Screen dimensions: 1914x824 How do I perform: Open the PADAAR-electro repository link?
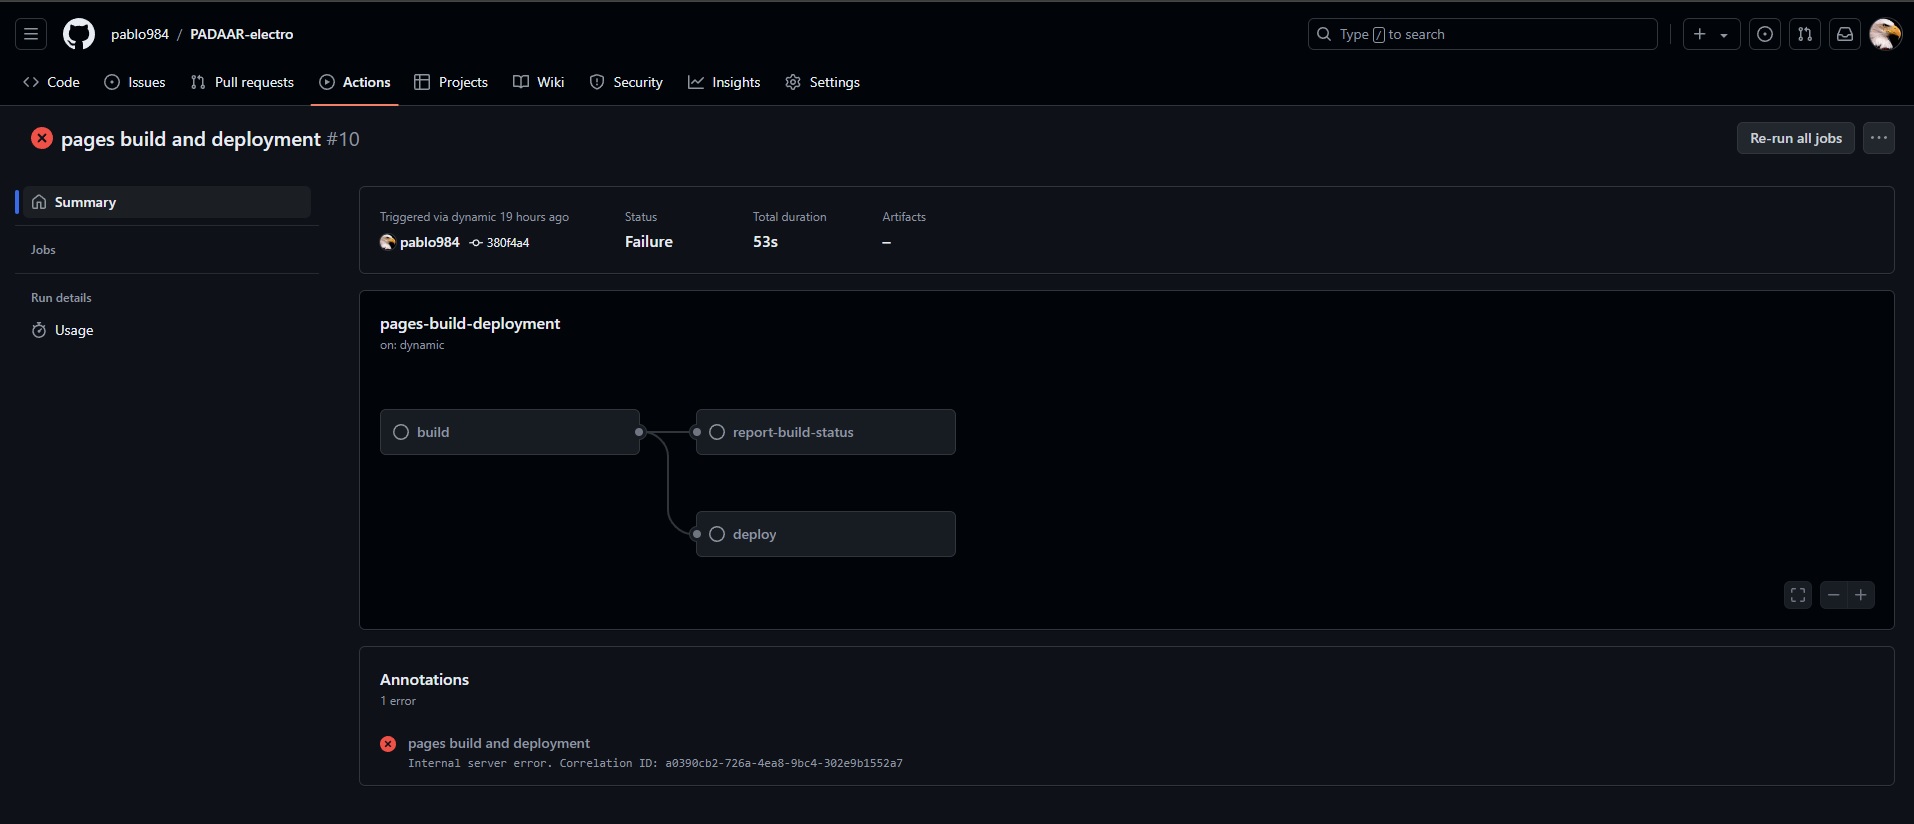[x=242, y=34]
